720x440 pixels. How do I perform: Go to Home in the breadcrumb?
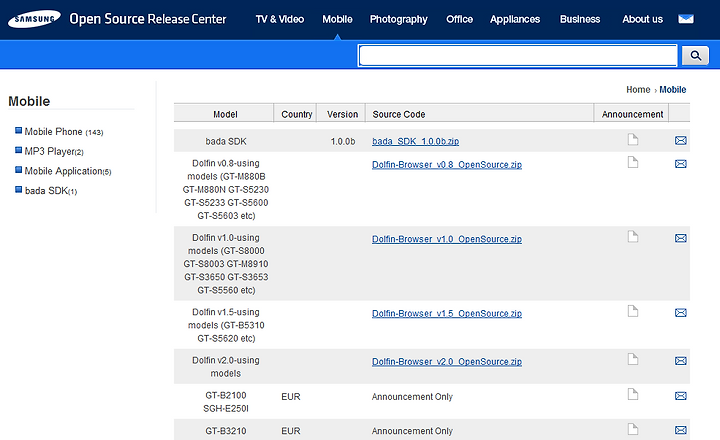point(638,90)
